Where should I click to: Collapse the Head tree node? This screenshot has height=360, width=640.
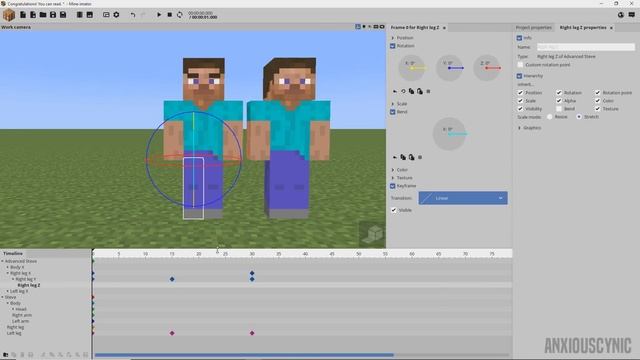[13, 309]
